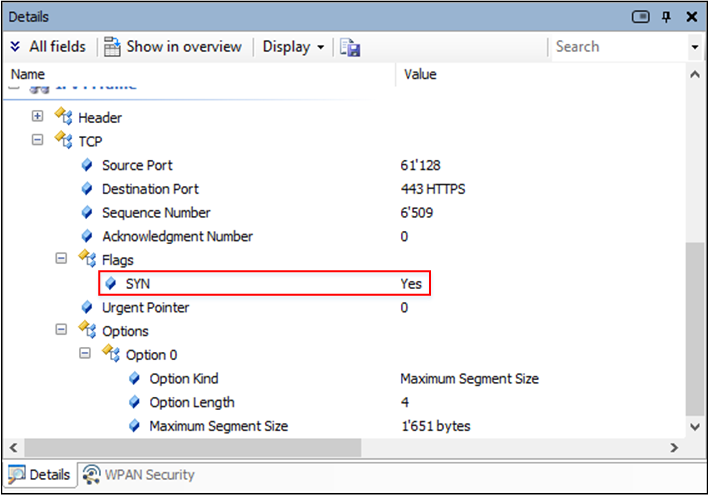Collapse the Option 0 node

(x=85, y=355)
